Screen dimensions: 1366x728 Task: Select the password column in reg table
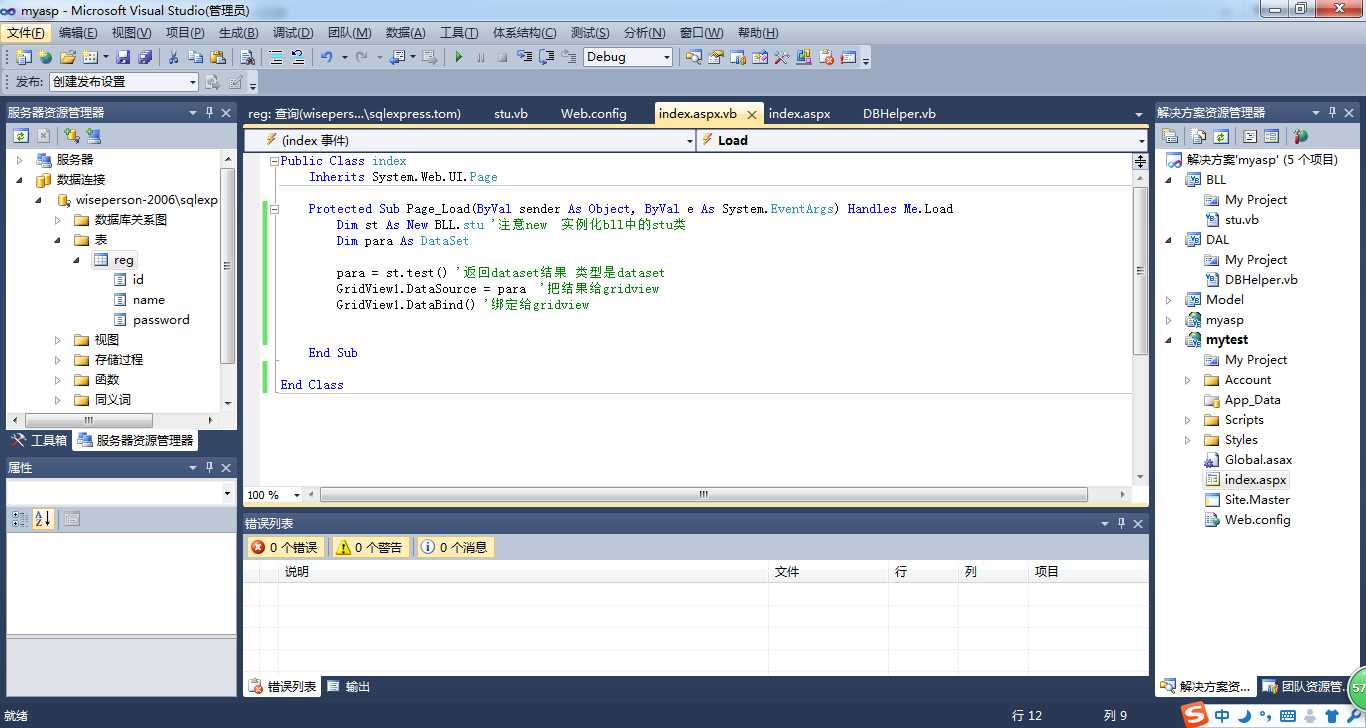click(x=161, y=320)
